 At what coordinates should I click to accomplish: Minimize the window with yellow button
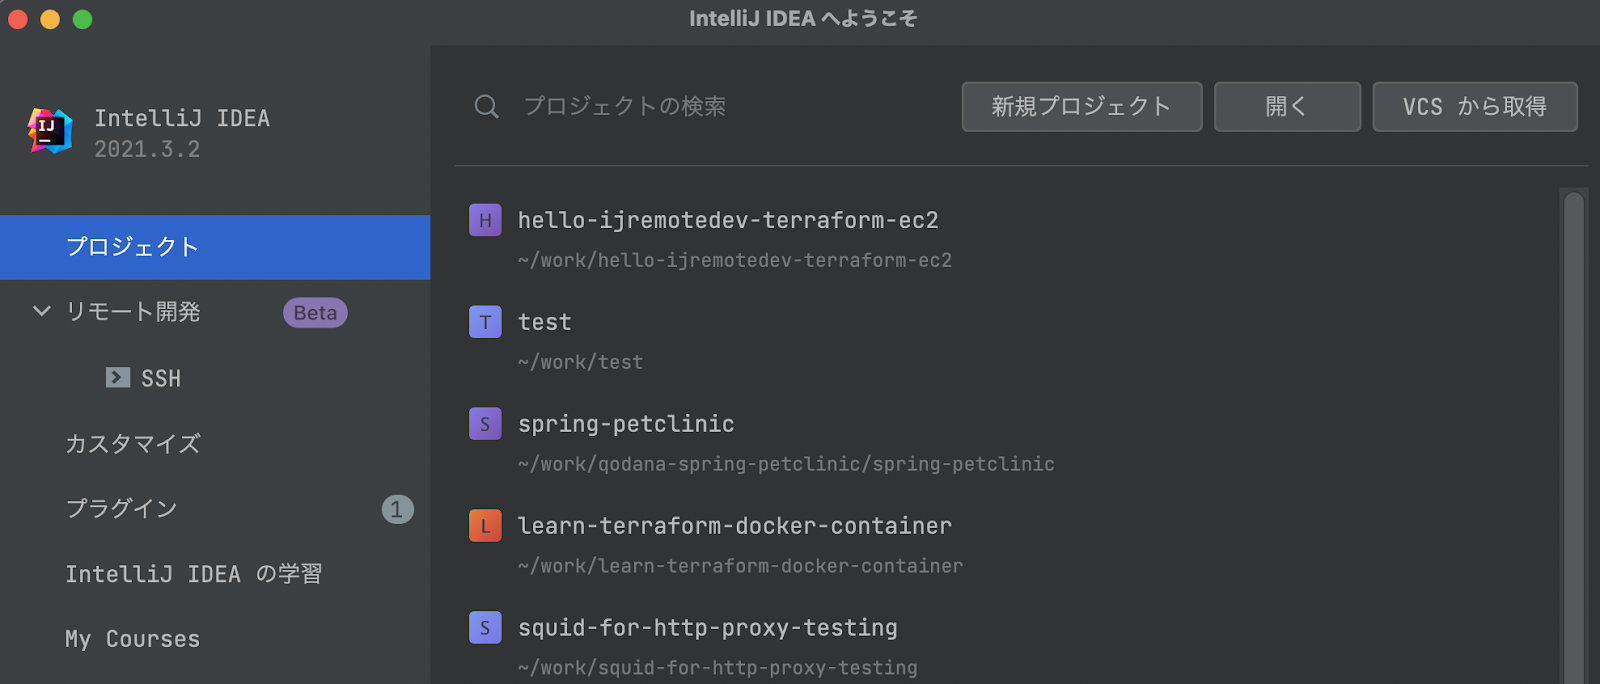(50, 19)
